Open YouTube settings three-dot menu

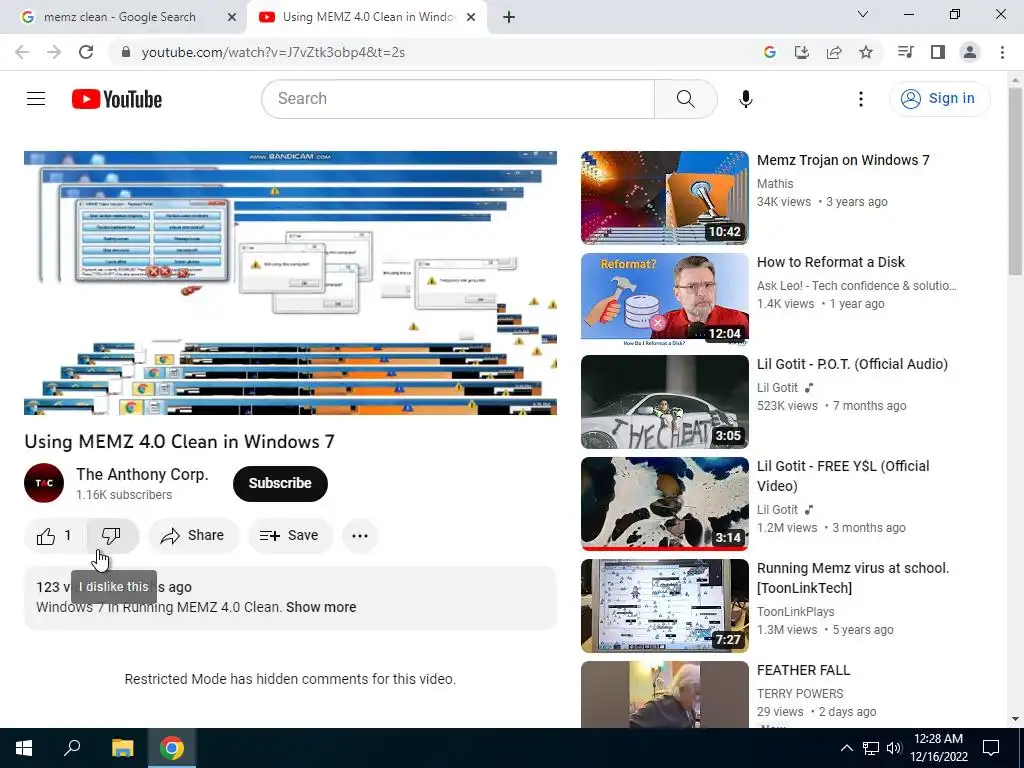click(861, 99)
